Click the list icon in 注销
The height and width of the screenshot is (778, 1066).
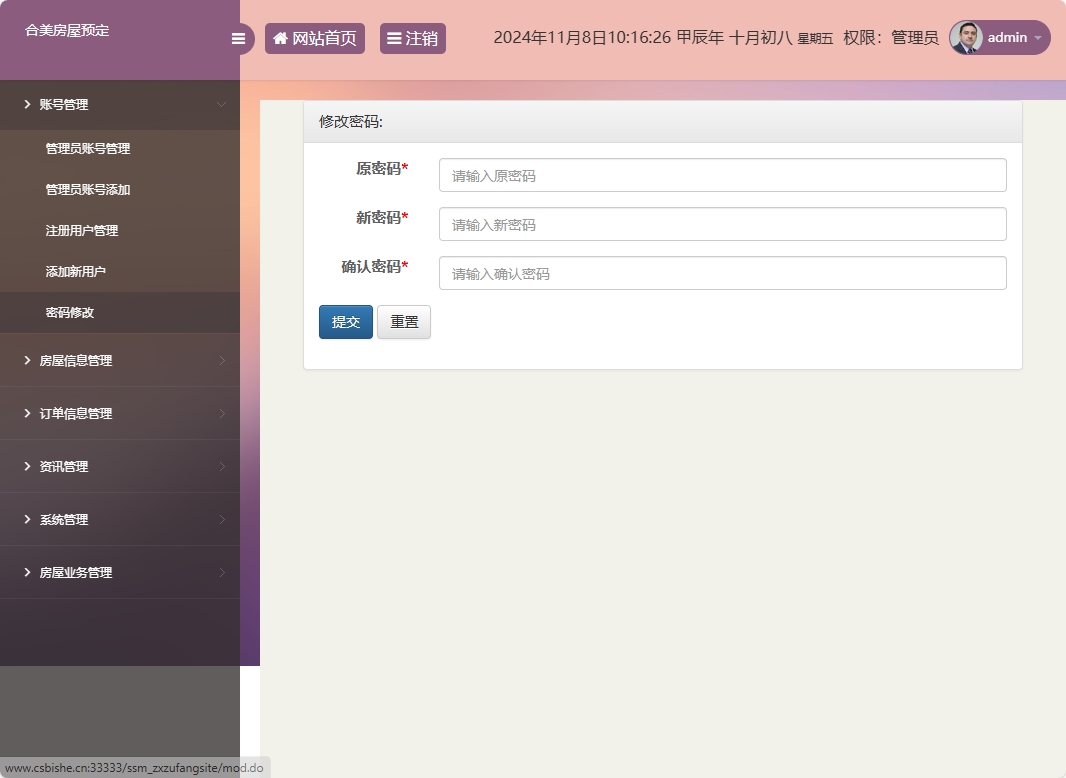(x=394, y=39)
